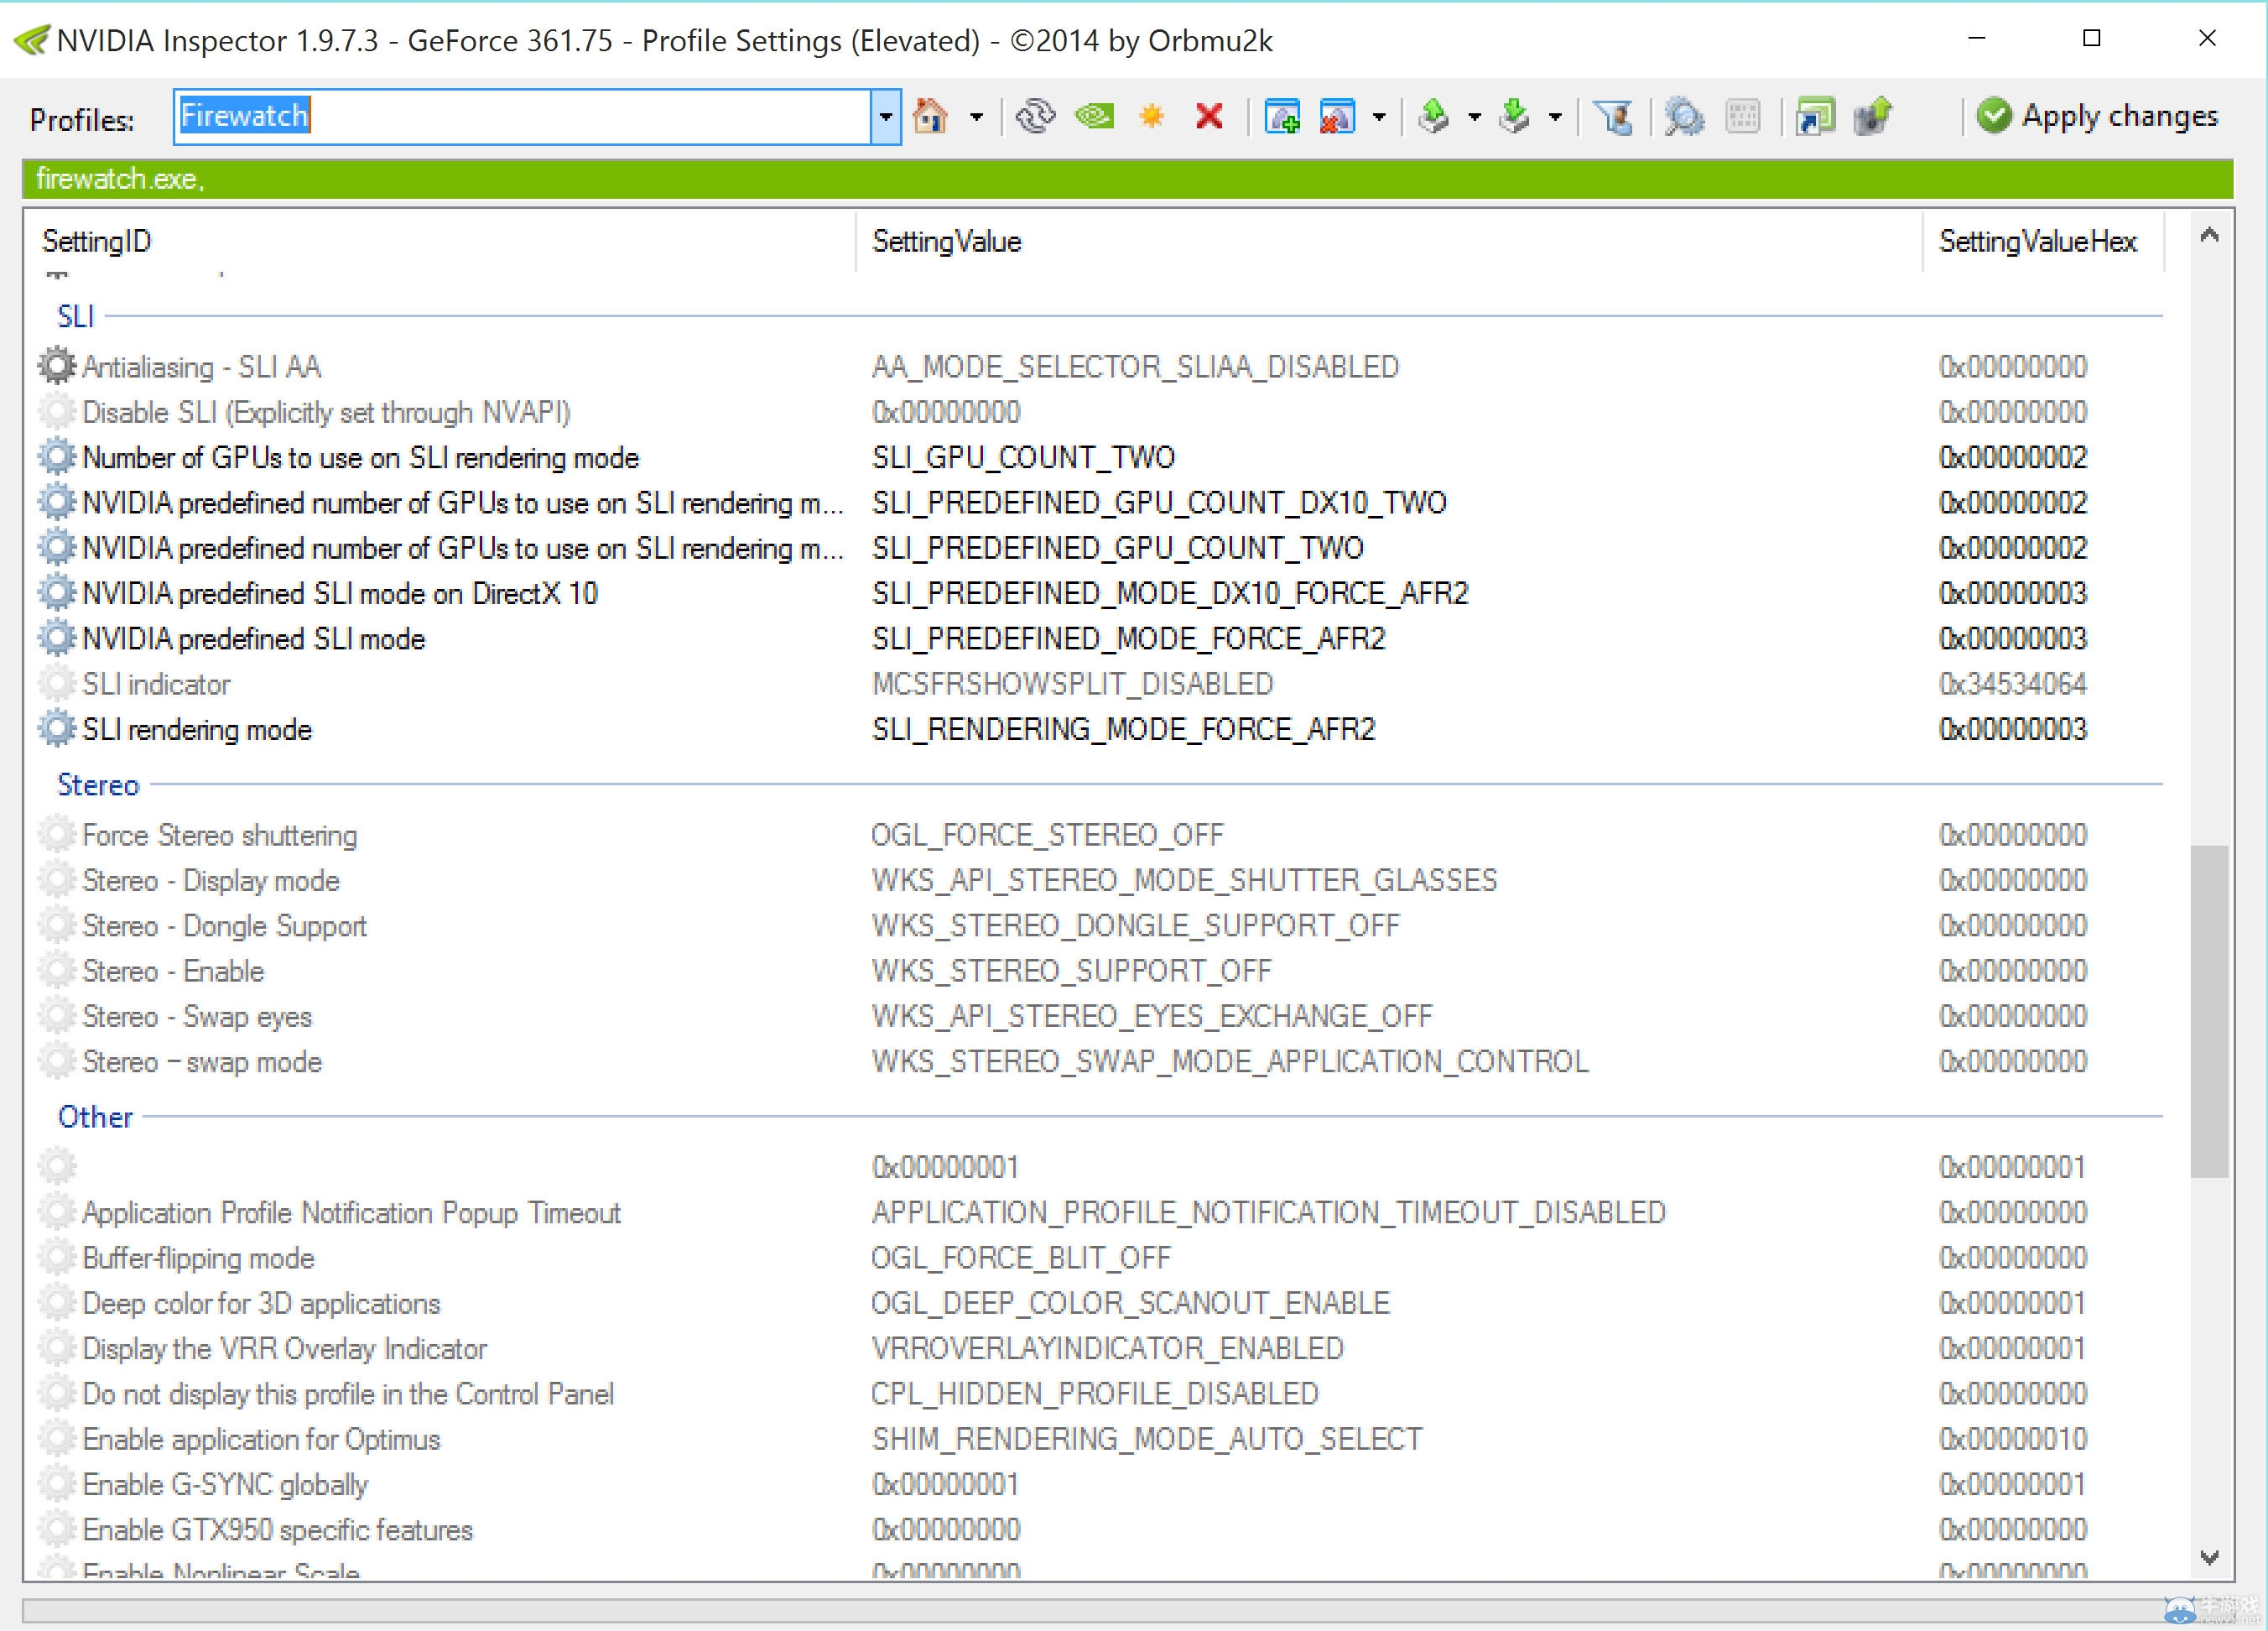The image size is (2268, 1631).
Task: Click the update upload arrow icon
Action: [1872, 116]
